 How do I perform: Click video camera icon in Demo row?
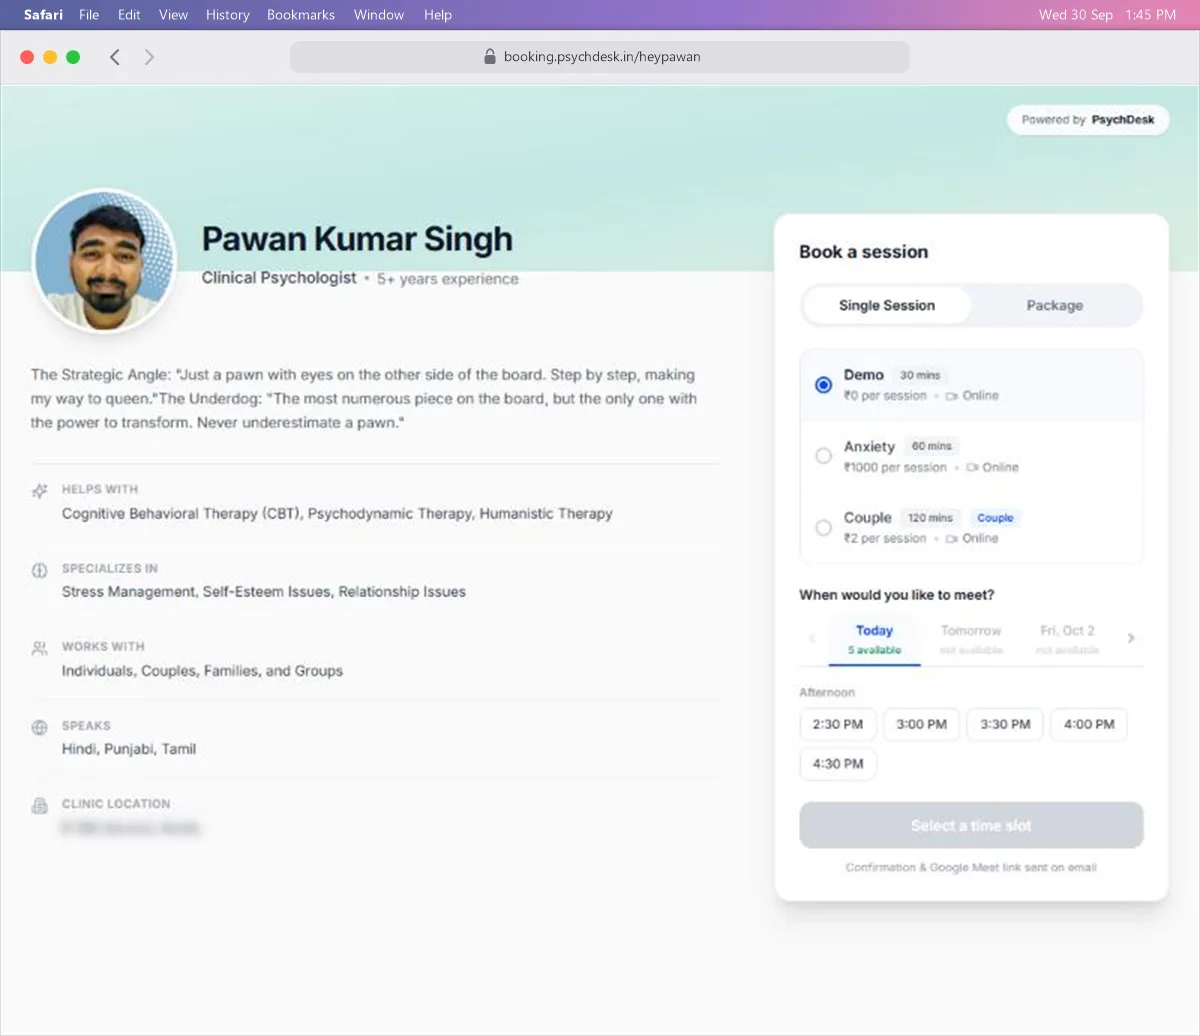952,396
